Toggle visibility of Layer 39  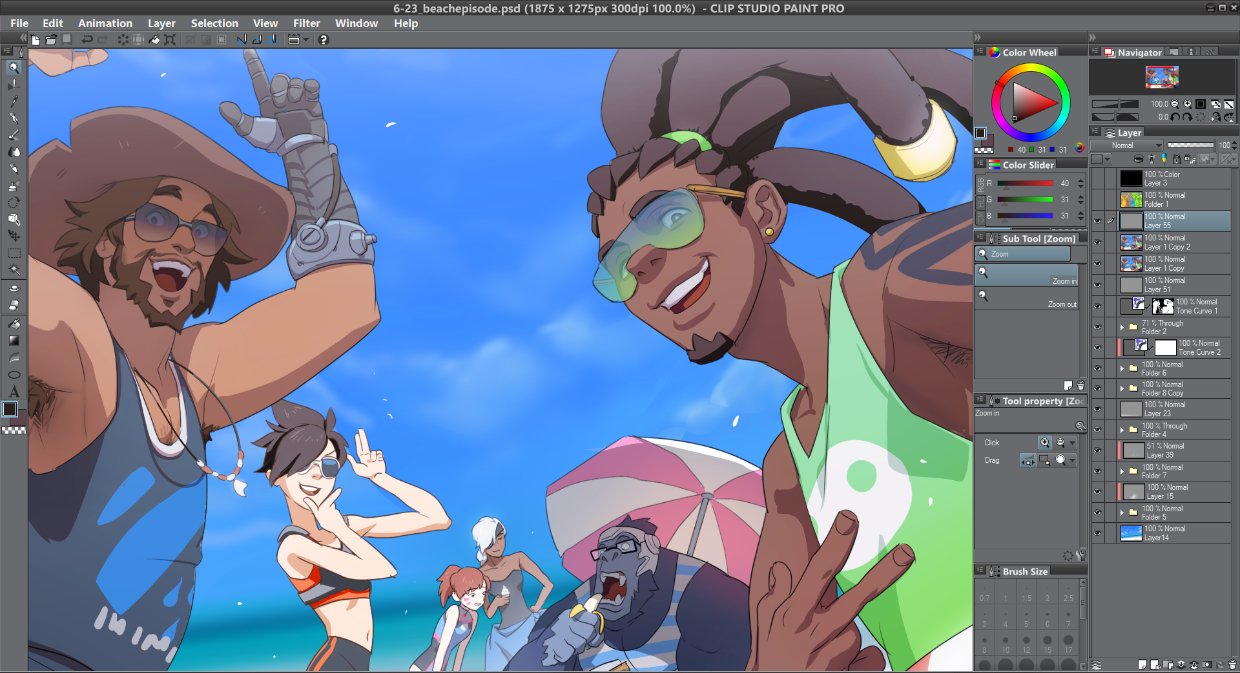tap(1097, 450)
